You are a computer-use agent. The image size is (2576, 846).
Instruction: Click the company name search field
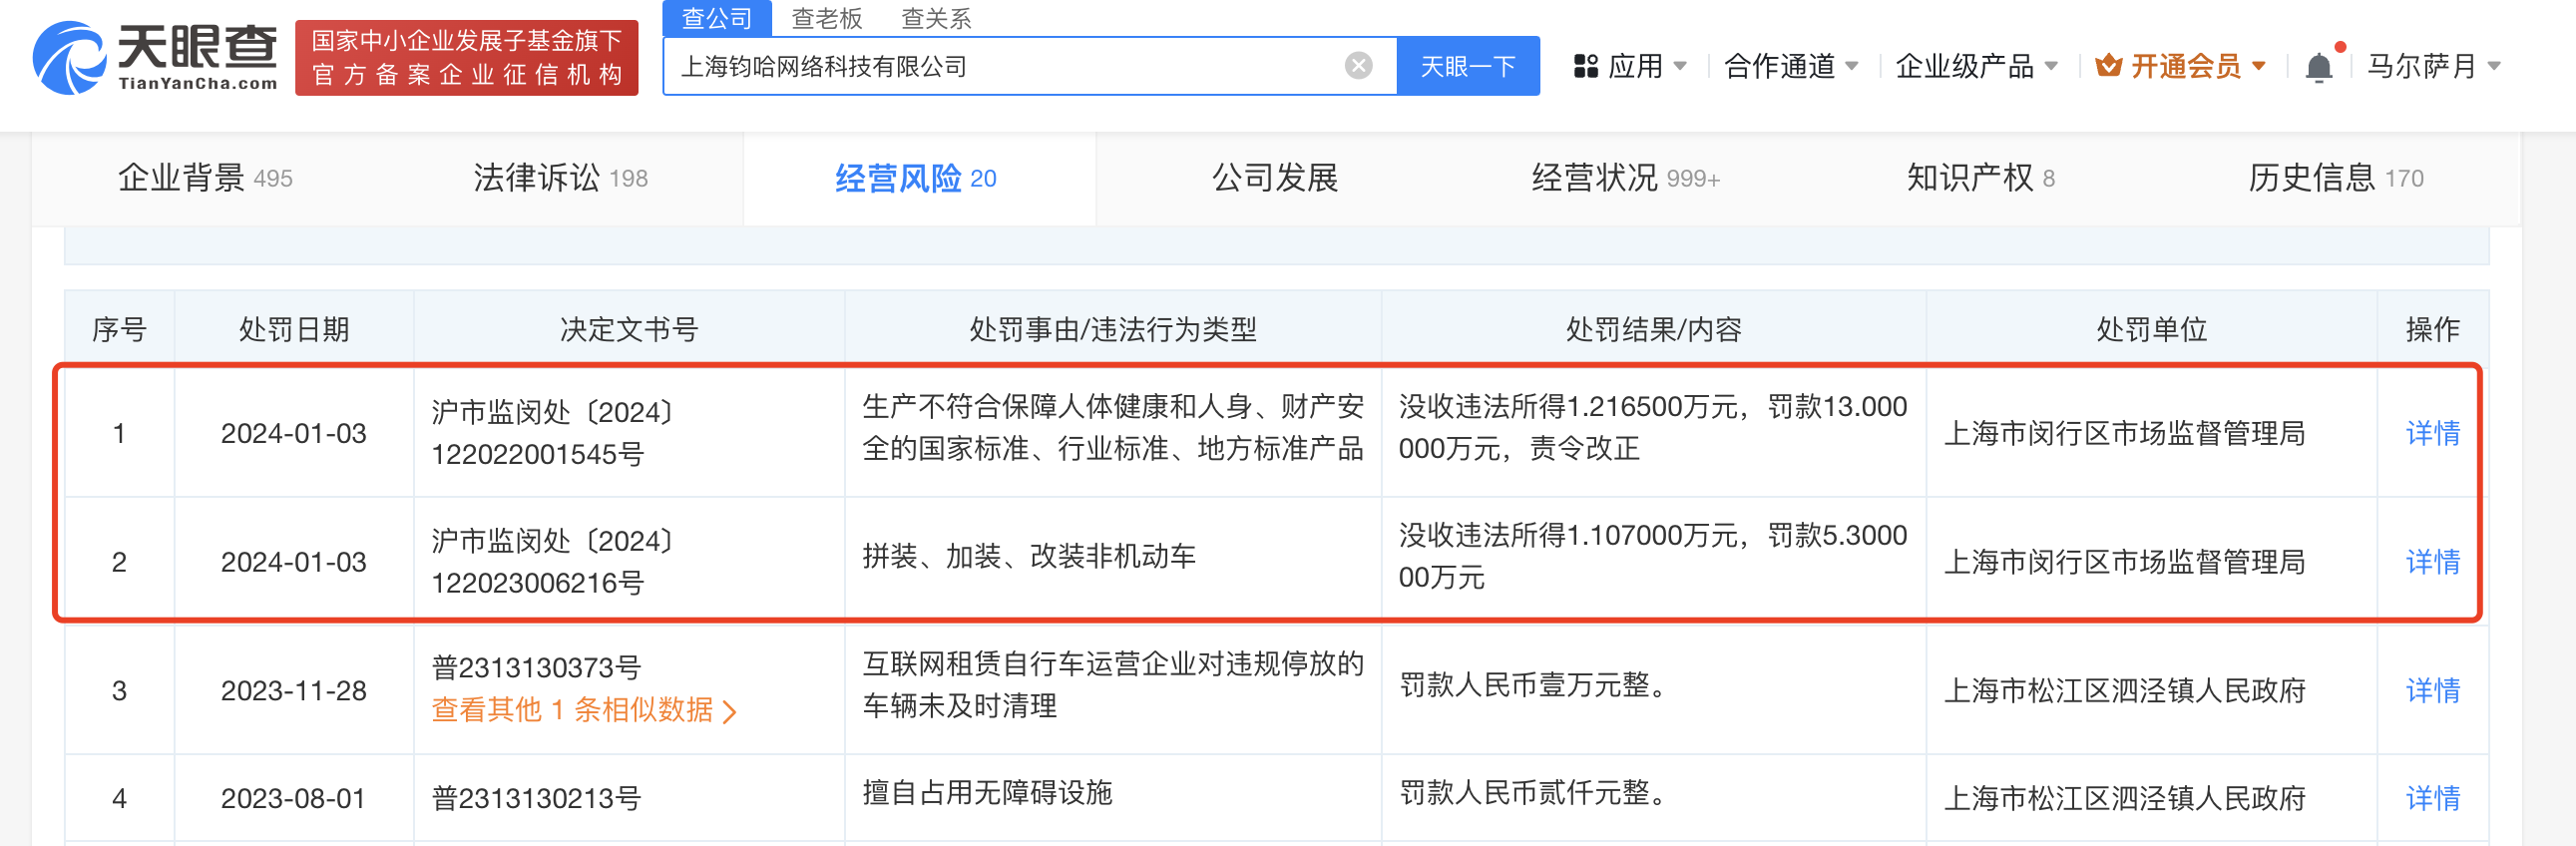click(x=1000, y=67)
